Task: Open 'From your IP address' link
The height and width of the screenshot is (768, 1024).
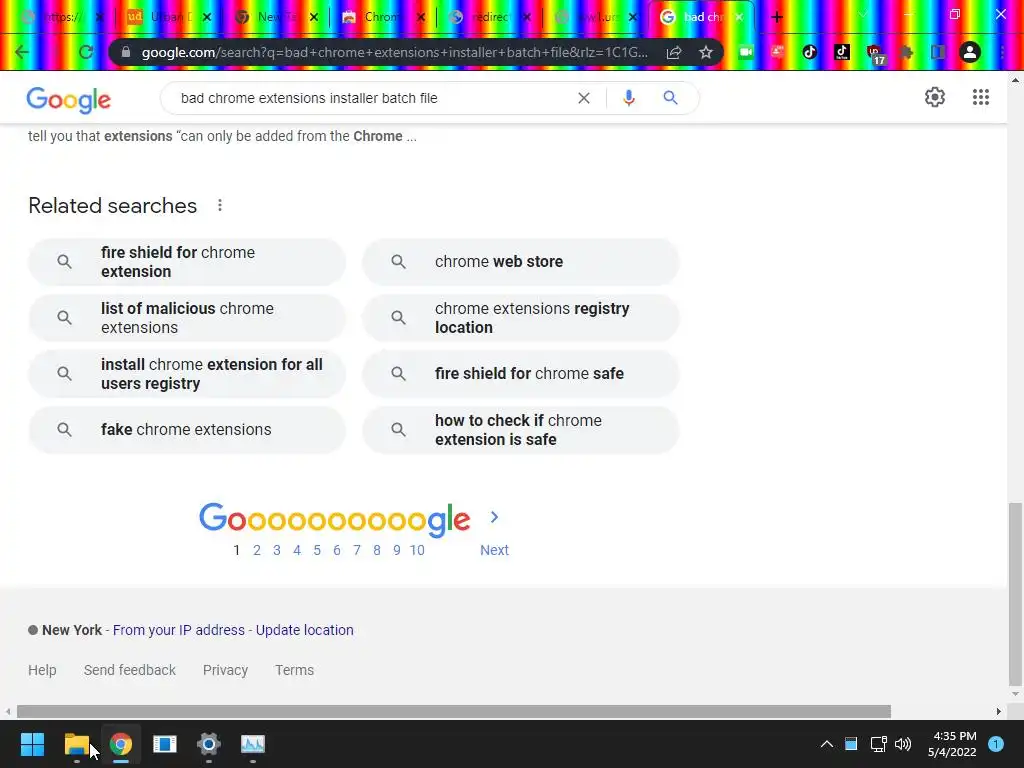Action: (x=179, y=630)
